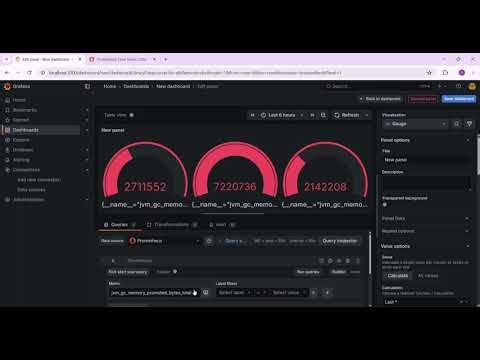Click Dashboards breadcrumb link
This screenshot has width=480, height=360.
136,86
